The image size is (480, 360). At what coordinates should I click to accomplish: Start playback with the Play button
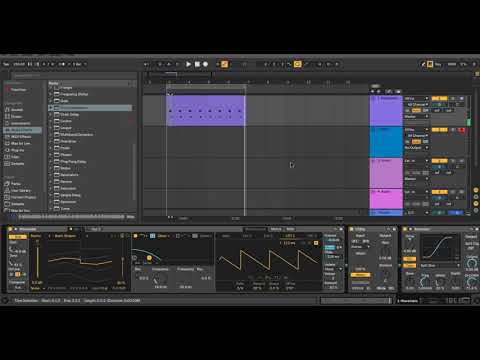(x=188, y=64)
